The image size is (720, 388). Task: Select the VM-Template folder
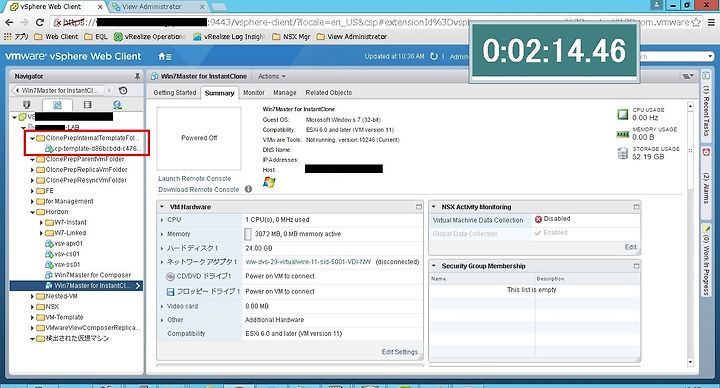[60, 317]
